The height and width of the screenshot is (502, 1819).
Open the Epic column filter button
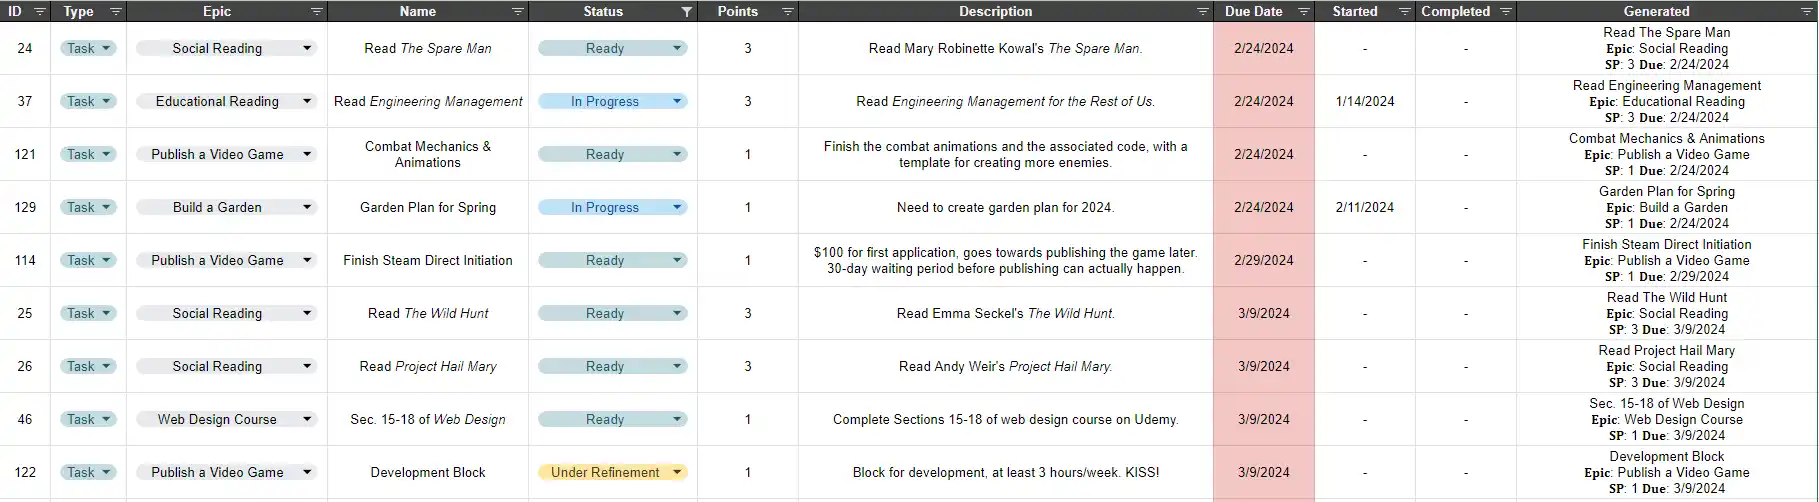click(x=316, y=12)
